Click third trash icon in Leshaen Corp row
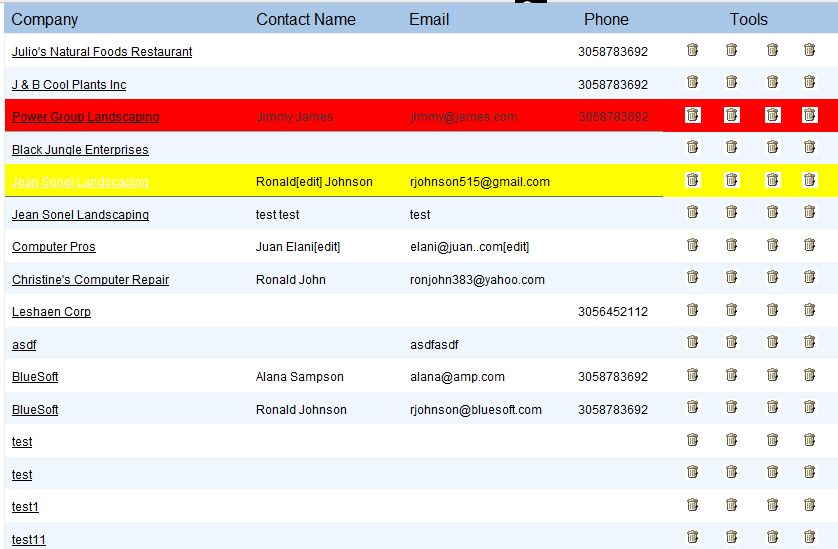 click(x=772, y=310)
